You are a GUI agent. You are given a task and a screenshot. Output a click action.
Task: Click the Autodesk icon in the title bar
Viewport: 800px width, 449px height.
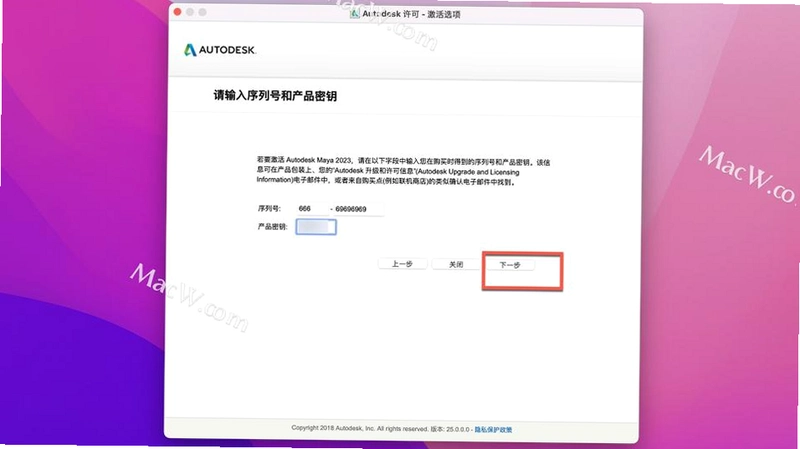[354, 14]
